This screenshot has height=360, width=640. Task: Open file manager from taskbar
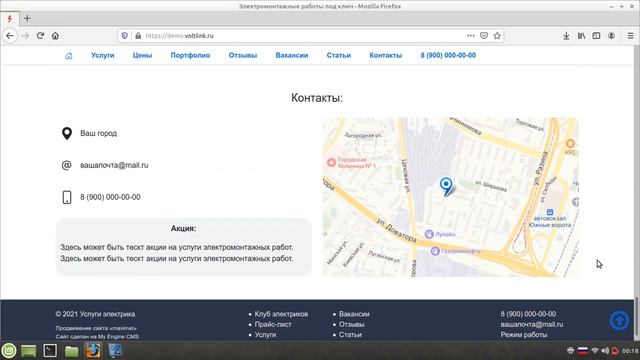[x=71, y=351]
